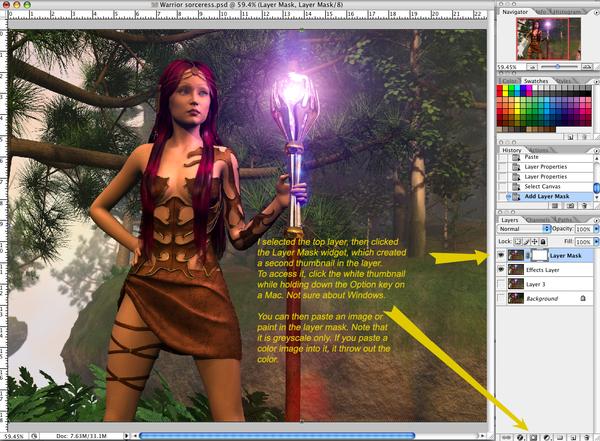This screenshot has height=441, width=600.
Task: Open the Fill slider arrow in Layers panel
Action: point(596,242)
